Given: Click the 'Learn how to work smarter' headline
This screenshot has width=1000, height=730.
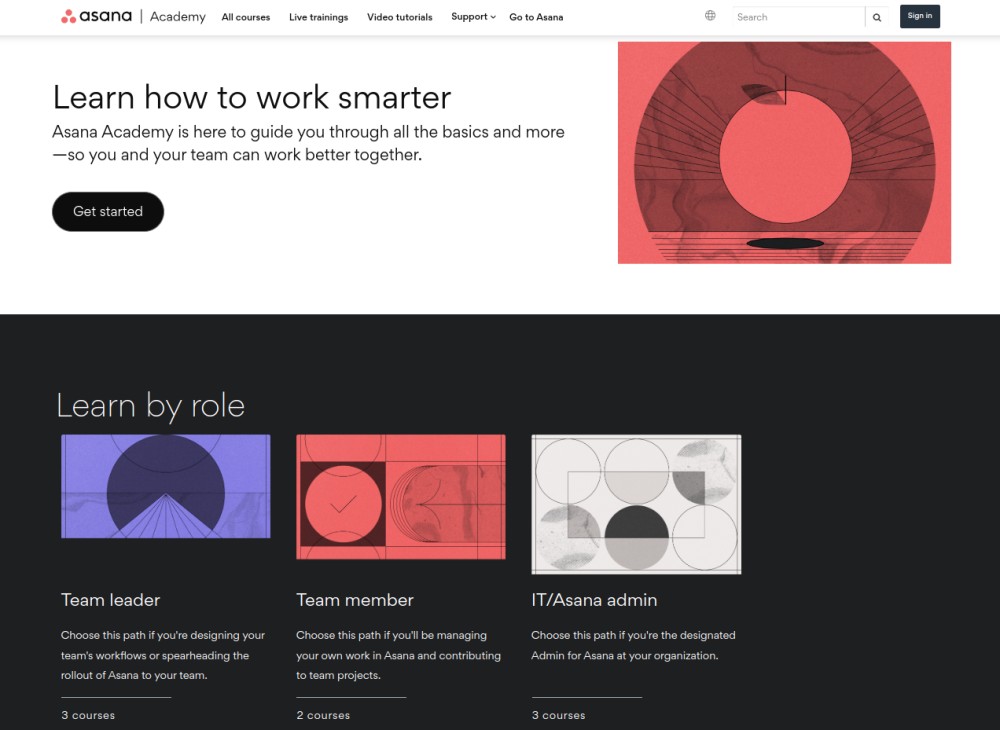Looking at the screenshot, I should coord(252,98).
